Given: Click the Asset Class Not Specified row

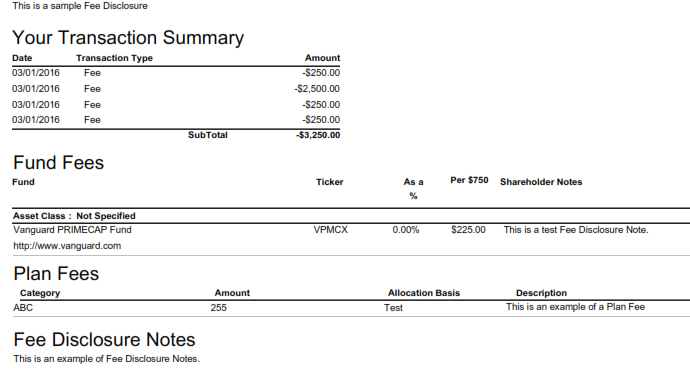Looking at the screenshot, I should (x=351, y=216).
